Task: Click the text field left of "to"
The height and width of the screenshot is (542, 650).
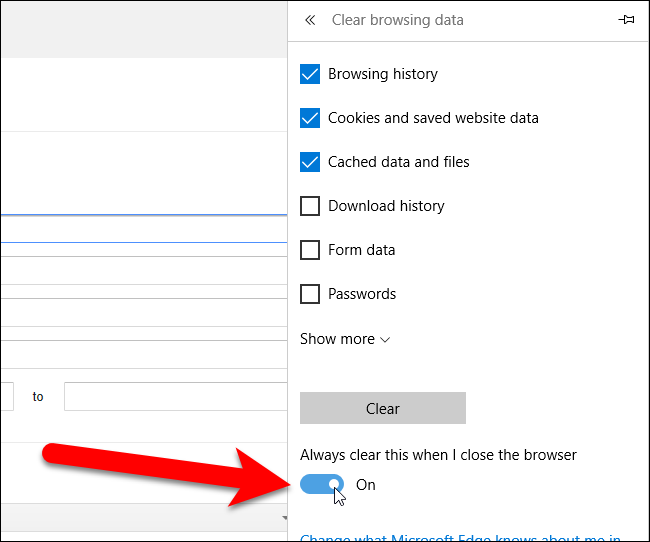Action: click(x=6, y=396)
